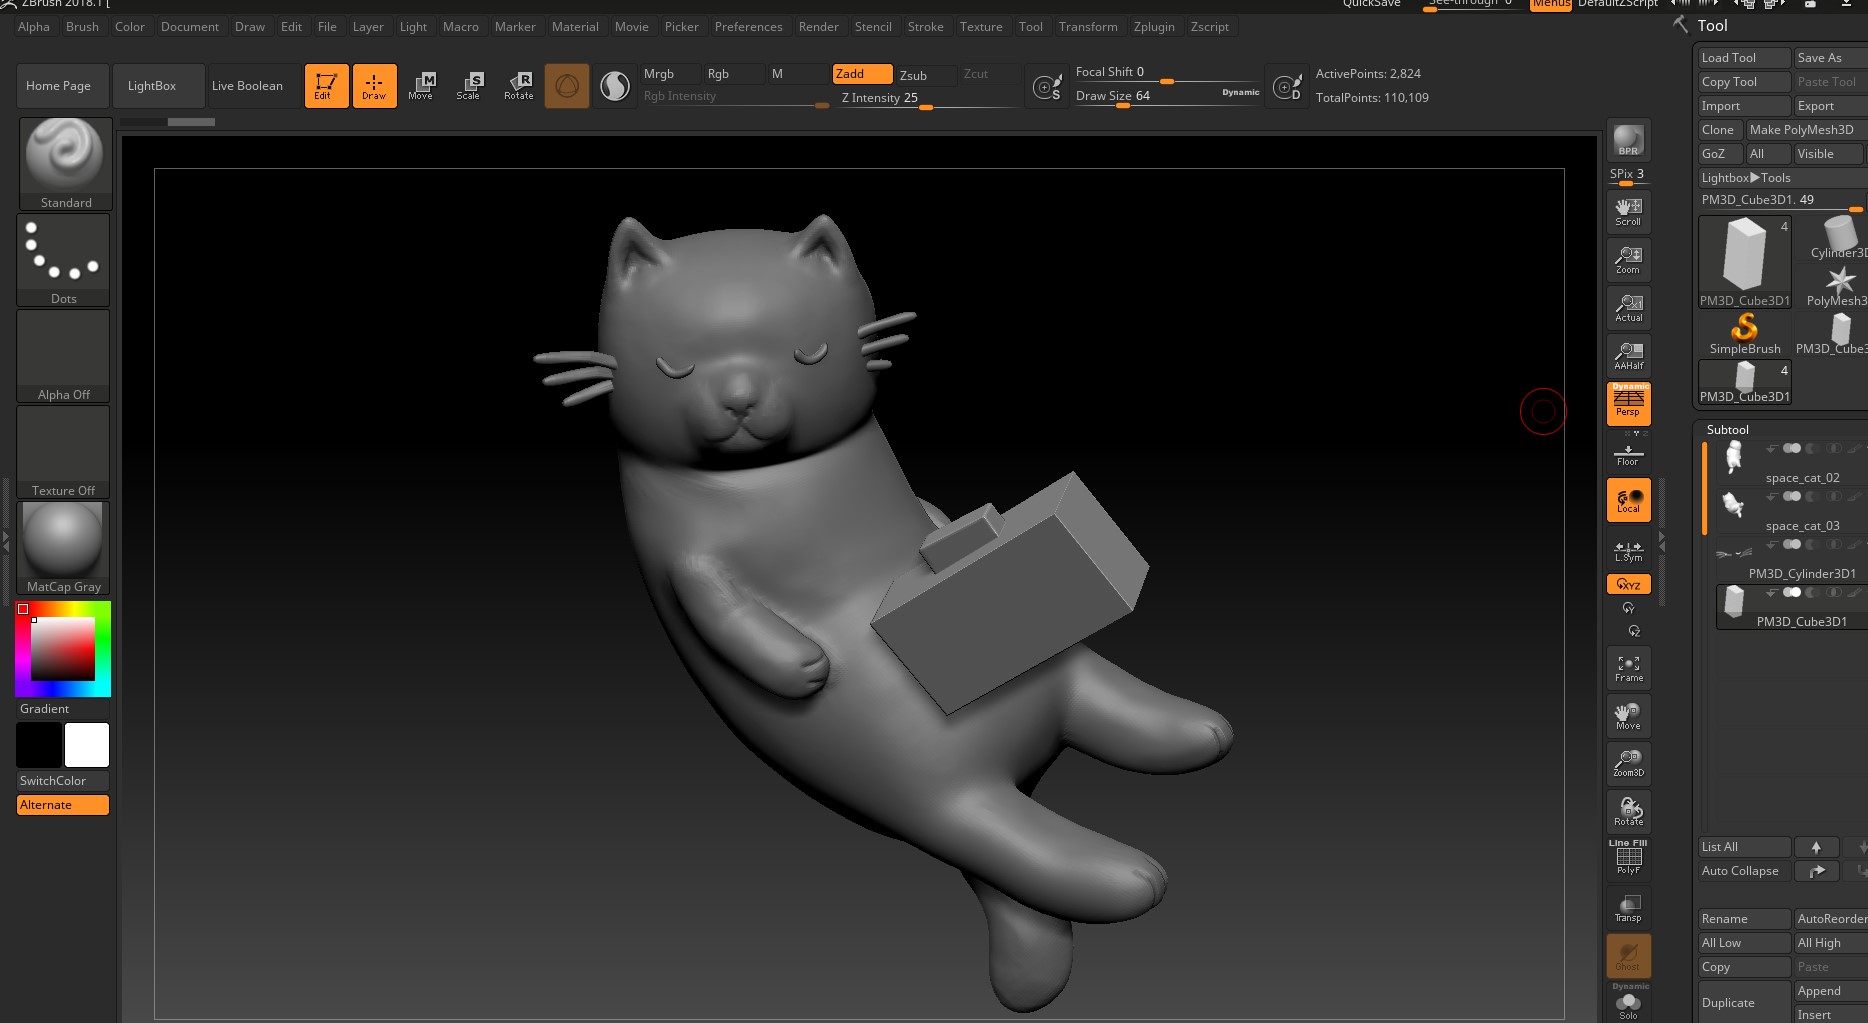Click the BPR render icon
1868x1023 pixels.
(x=1628, y=140)
